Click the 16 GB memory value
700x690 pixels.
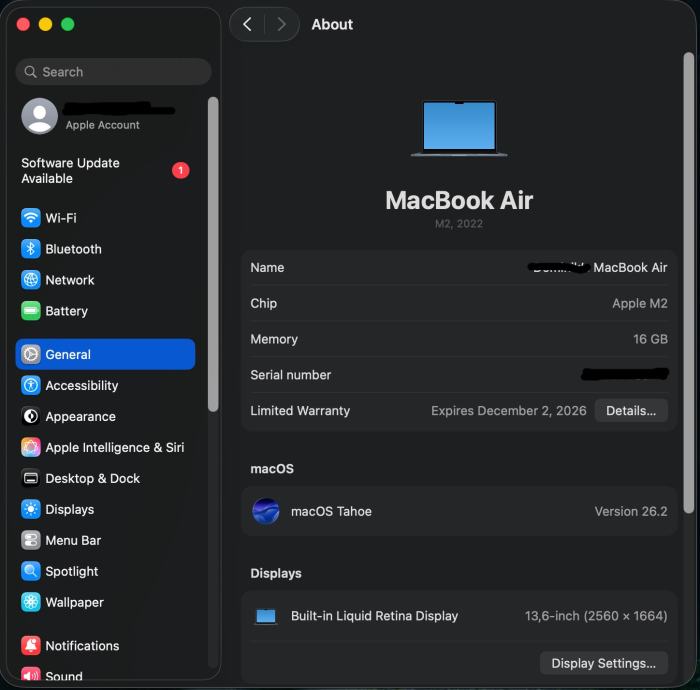pos(650,339)
